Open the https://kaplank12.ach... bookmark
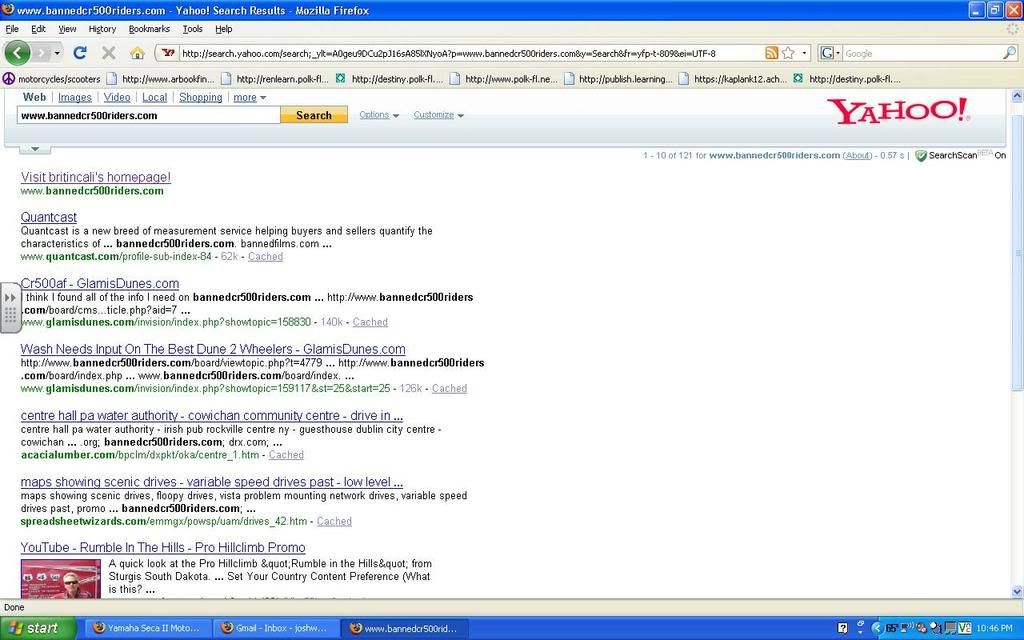 point(733,79)
